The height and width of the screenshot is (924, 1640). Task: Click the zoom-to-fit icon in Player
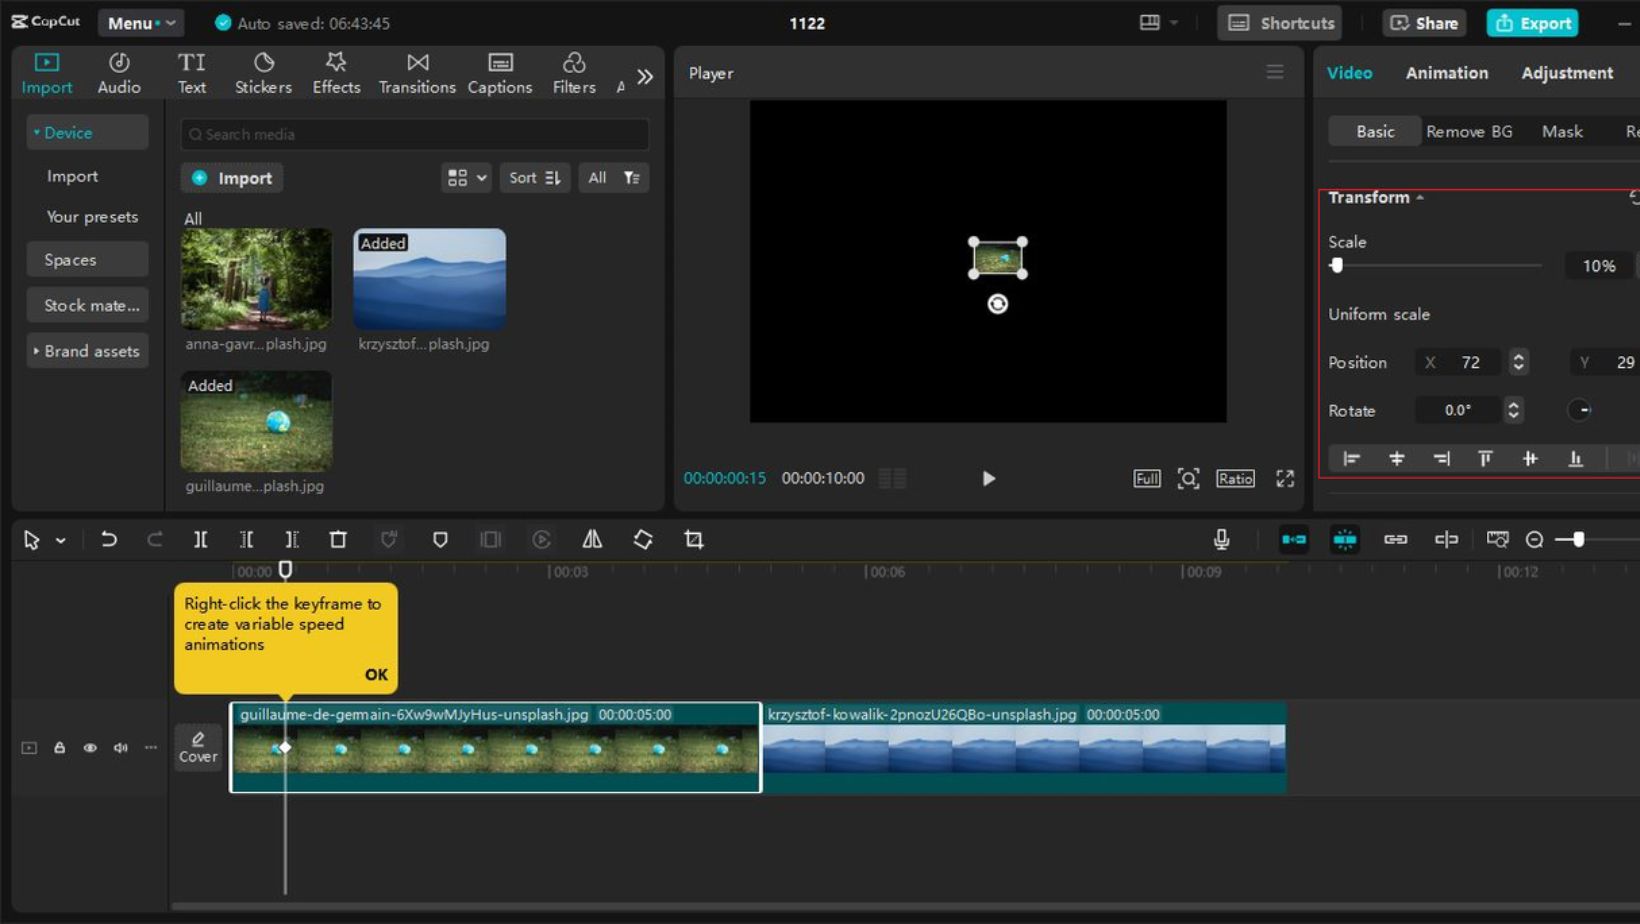coord(1188,478)
